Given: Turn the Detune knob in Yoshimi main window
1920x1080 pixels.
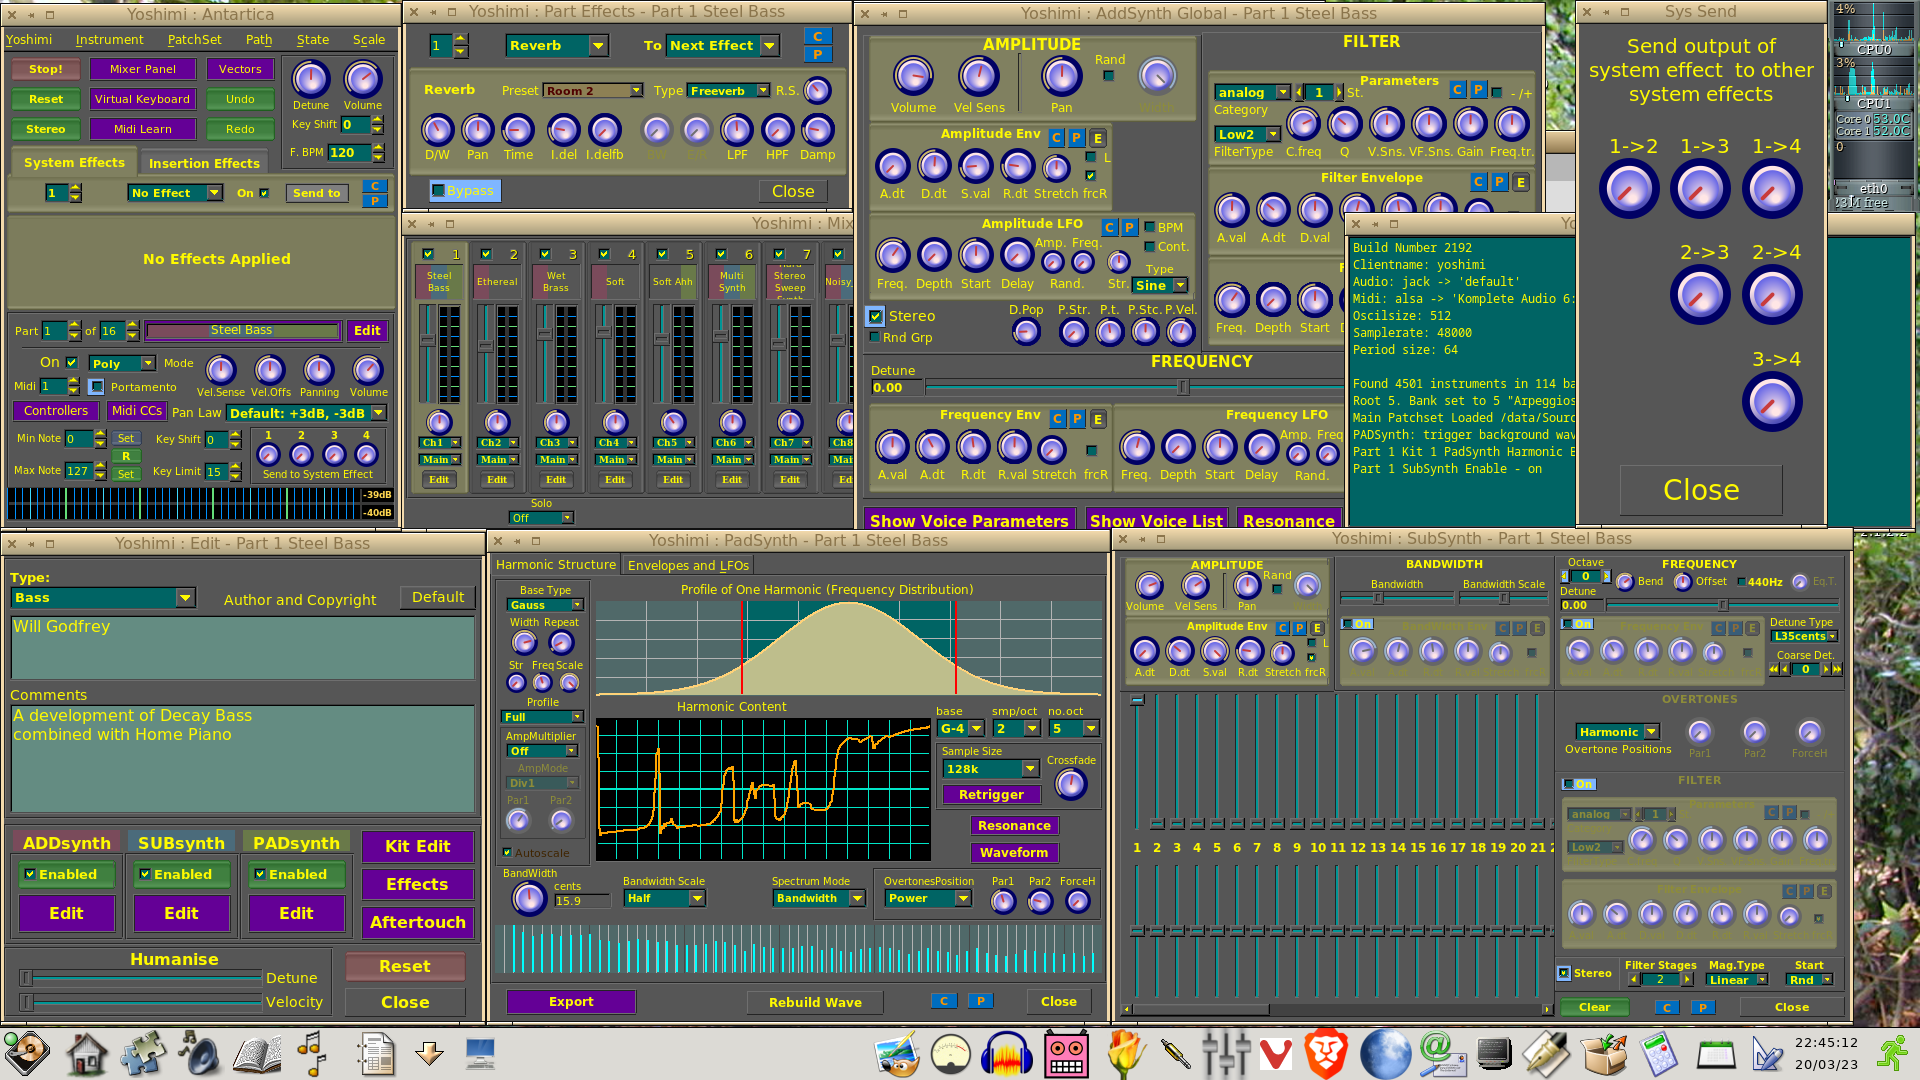Looking at the screenshot, I should coord(310,79).
